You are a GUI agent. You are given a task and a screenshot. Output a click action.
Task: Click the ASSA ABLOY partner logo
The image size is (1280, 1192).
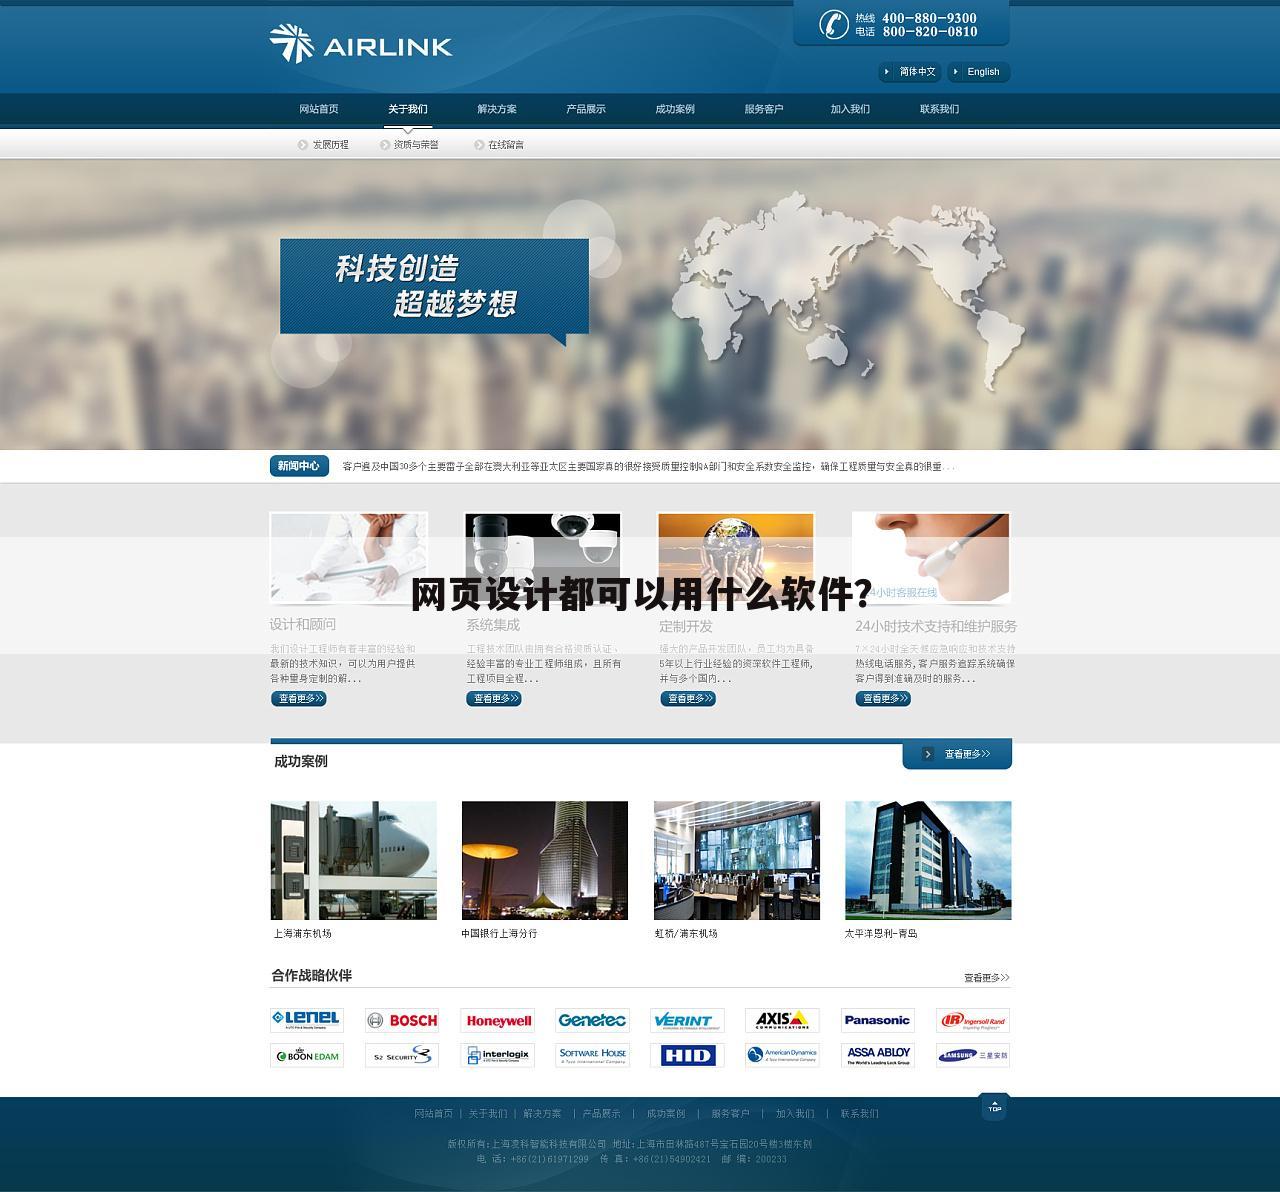pos(878,1055)
